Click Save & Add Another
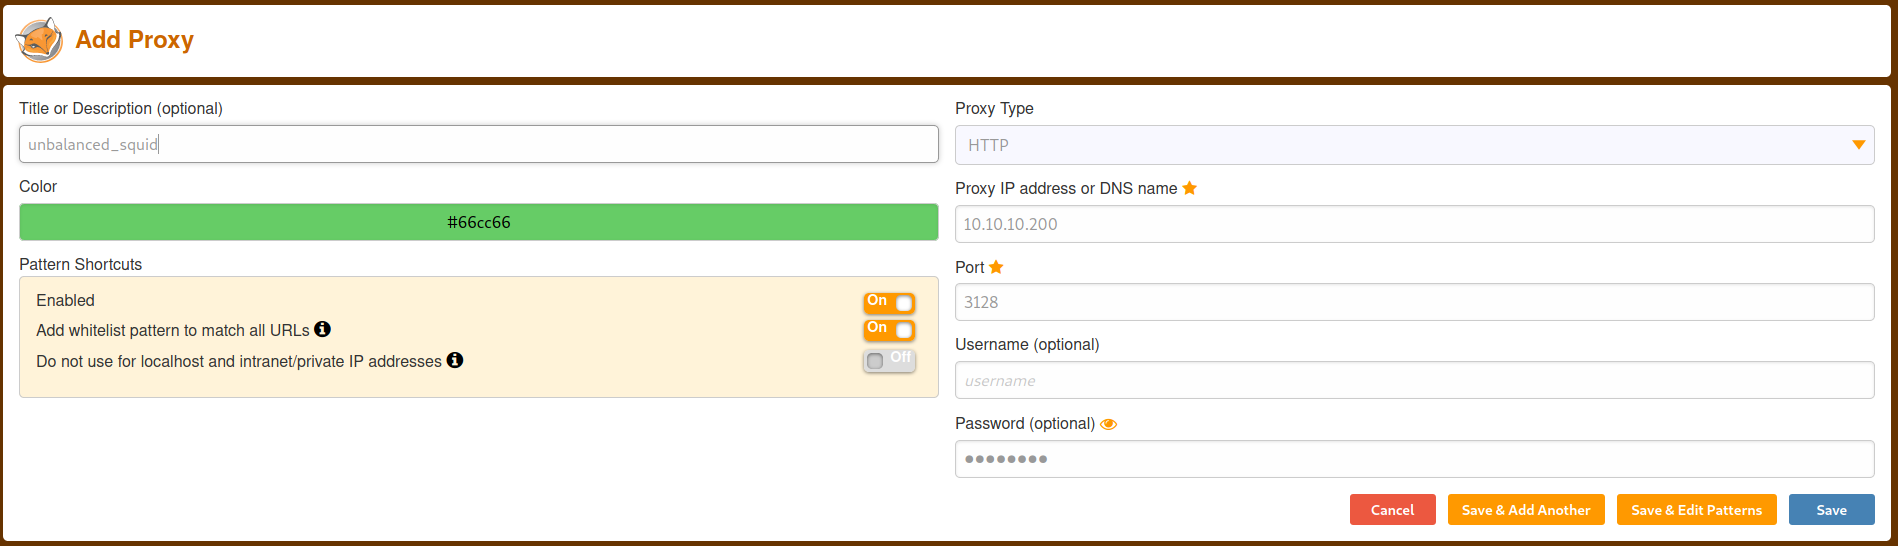 pos(1525,510)
